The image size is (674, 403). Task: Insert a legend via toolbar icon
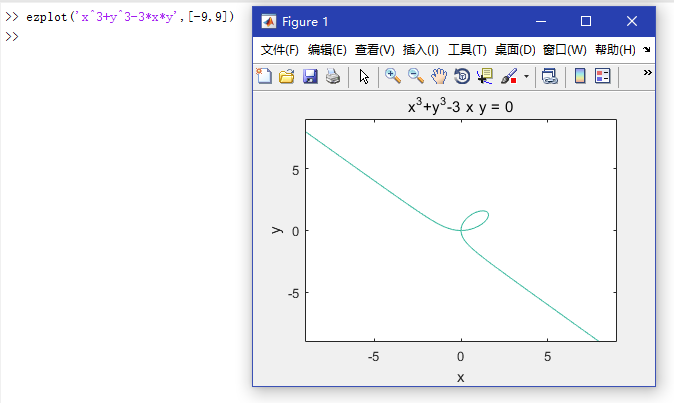click(603, 76)
